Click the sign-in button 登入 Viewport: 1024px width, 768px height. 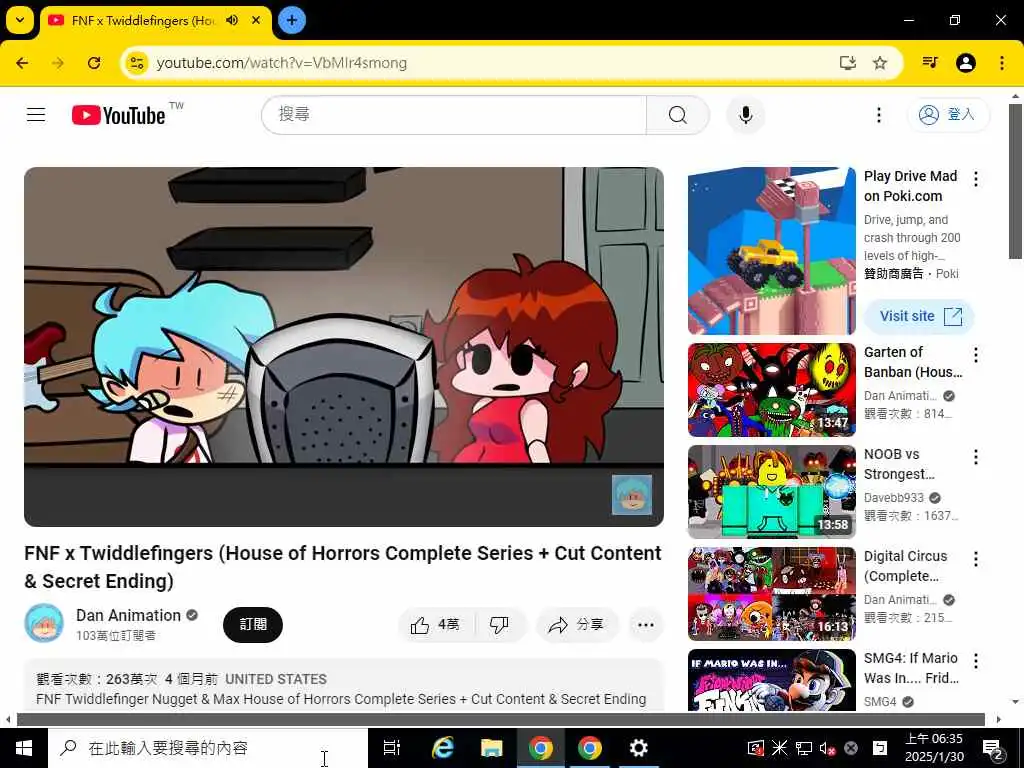click(948, 115)
